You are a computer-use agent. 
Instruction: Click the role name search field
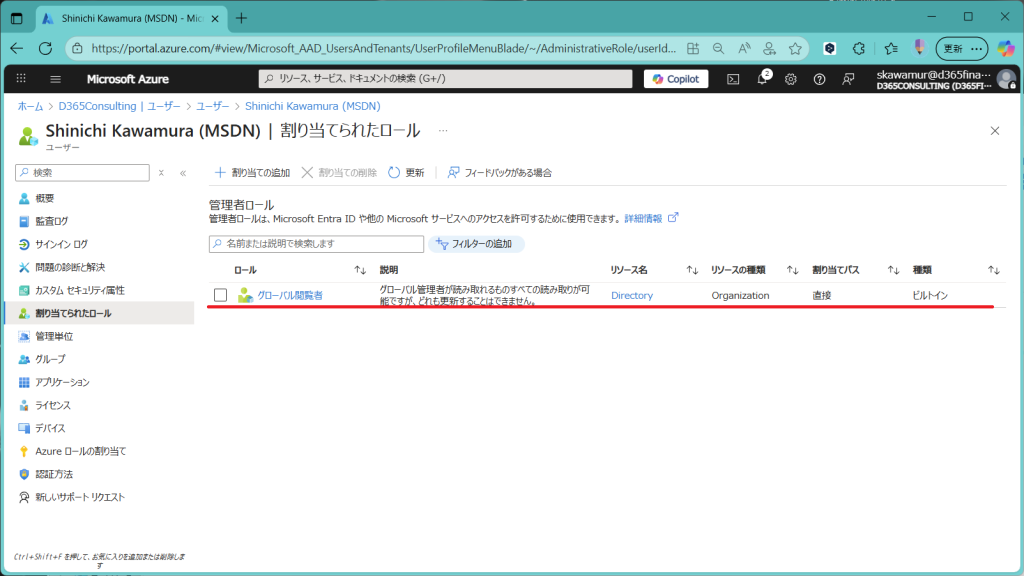click(x=317, y=244)
